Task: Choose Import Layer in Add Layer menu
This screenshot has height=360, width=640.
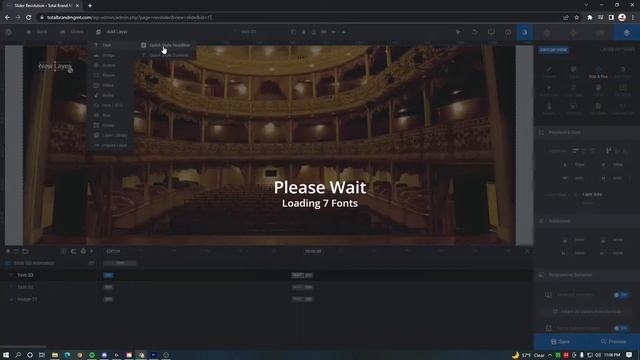Action: [x=111, y=145]
